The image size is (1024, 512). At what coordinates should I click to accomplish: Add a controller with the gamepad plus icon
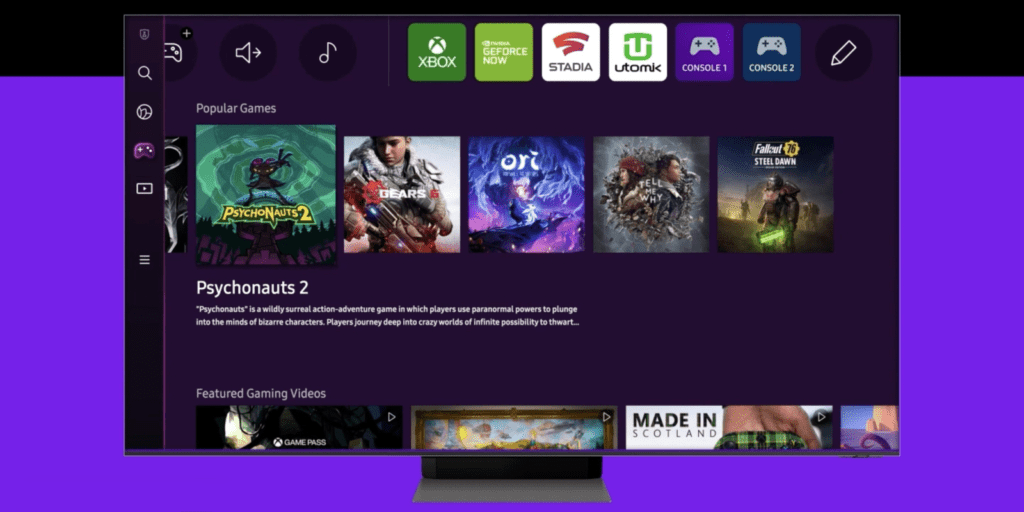click(x=175, y=52)
